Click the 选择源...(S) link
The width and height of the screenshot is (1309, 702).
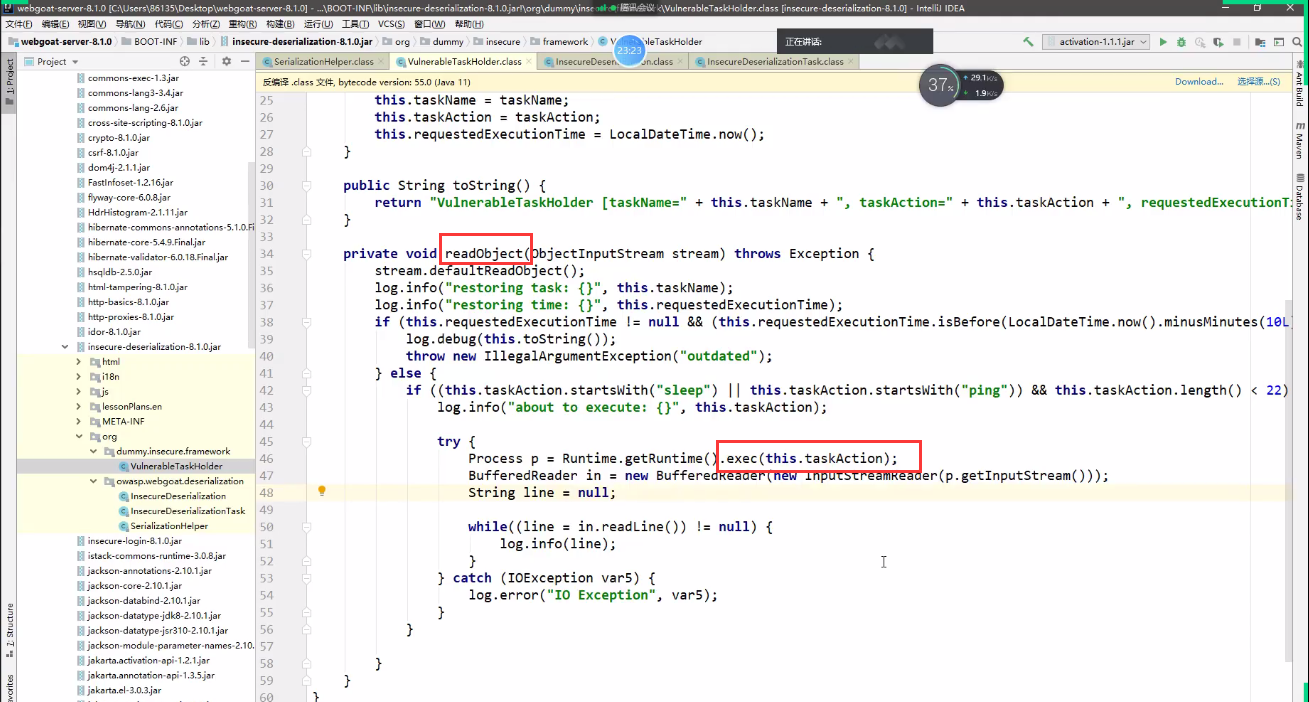[1258, 82]
